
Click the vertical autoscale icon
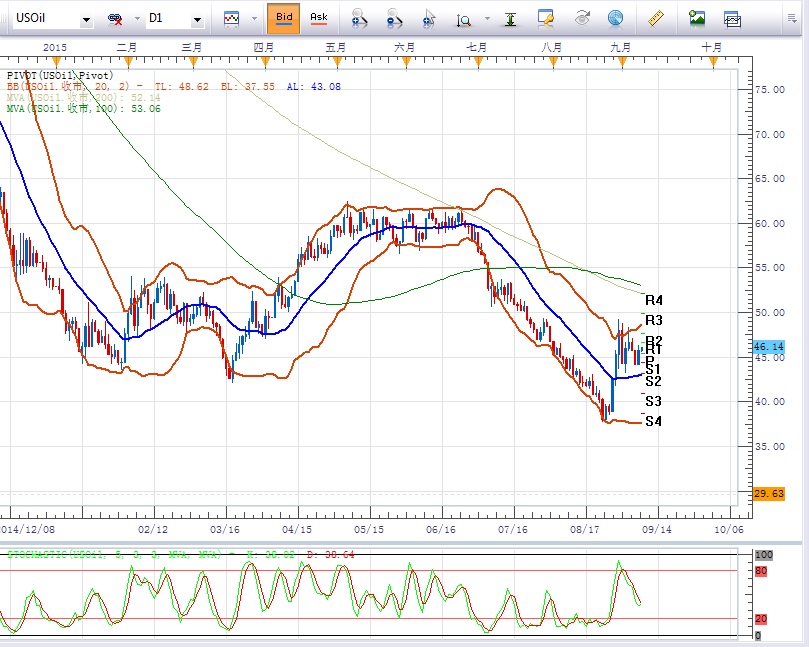pyautogui.click(x=510, y=18)
